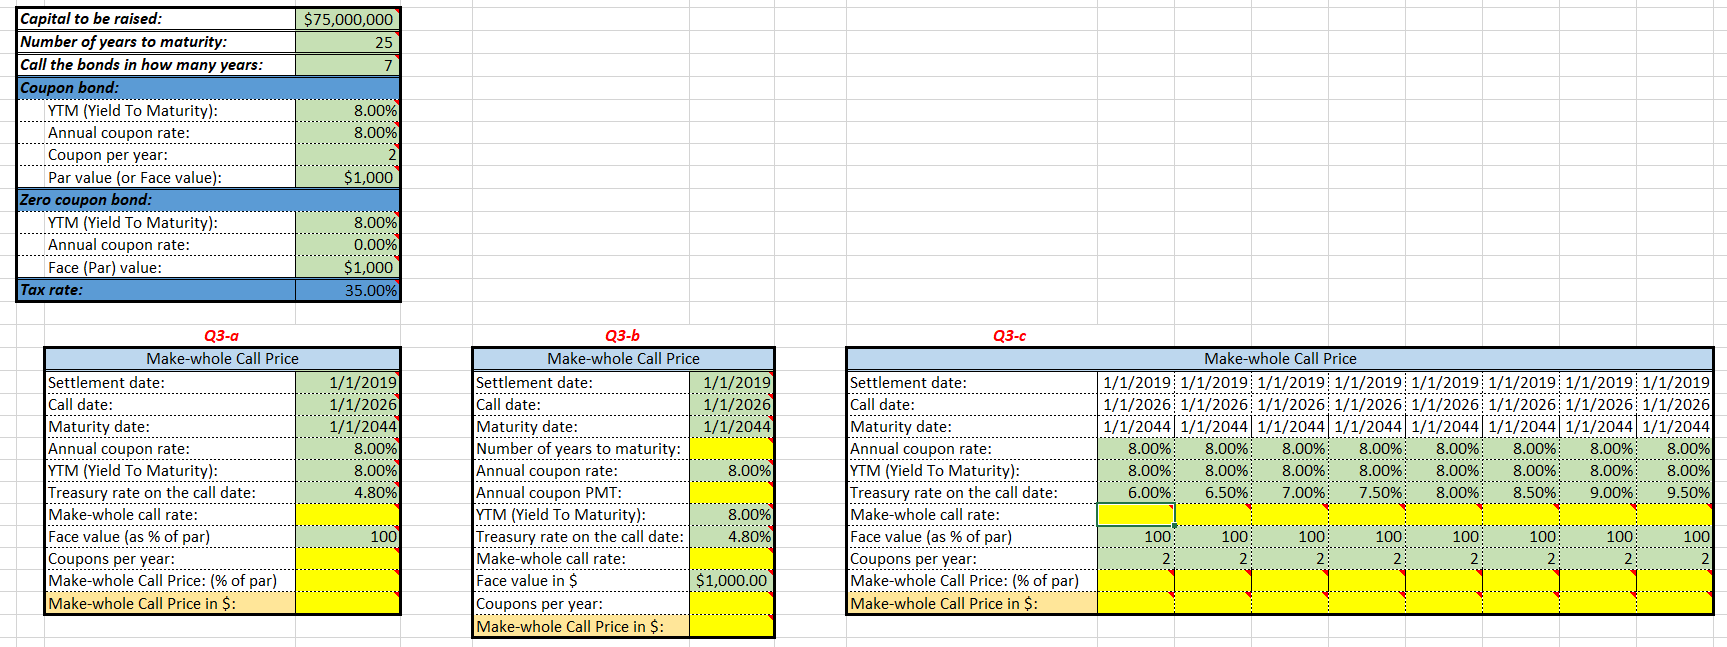
Task: Select the $75,000,000 capital to be raised cell
Action: point(347,19)
